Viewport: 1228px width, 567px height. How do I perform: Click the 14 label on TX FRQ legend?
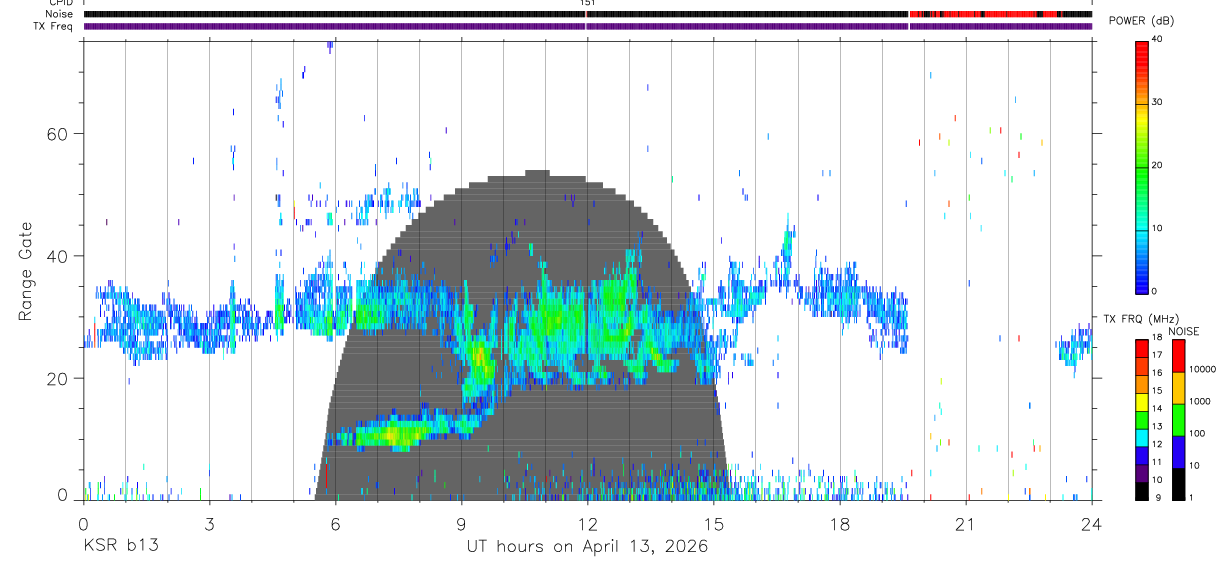click(1156, 409)
